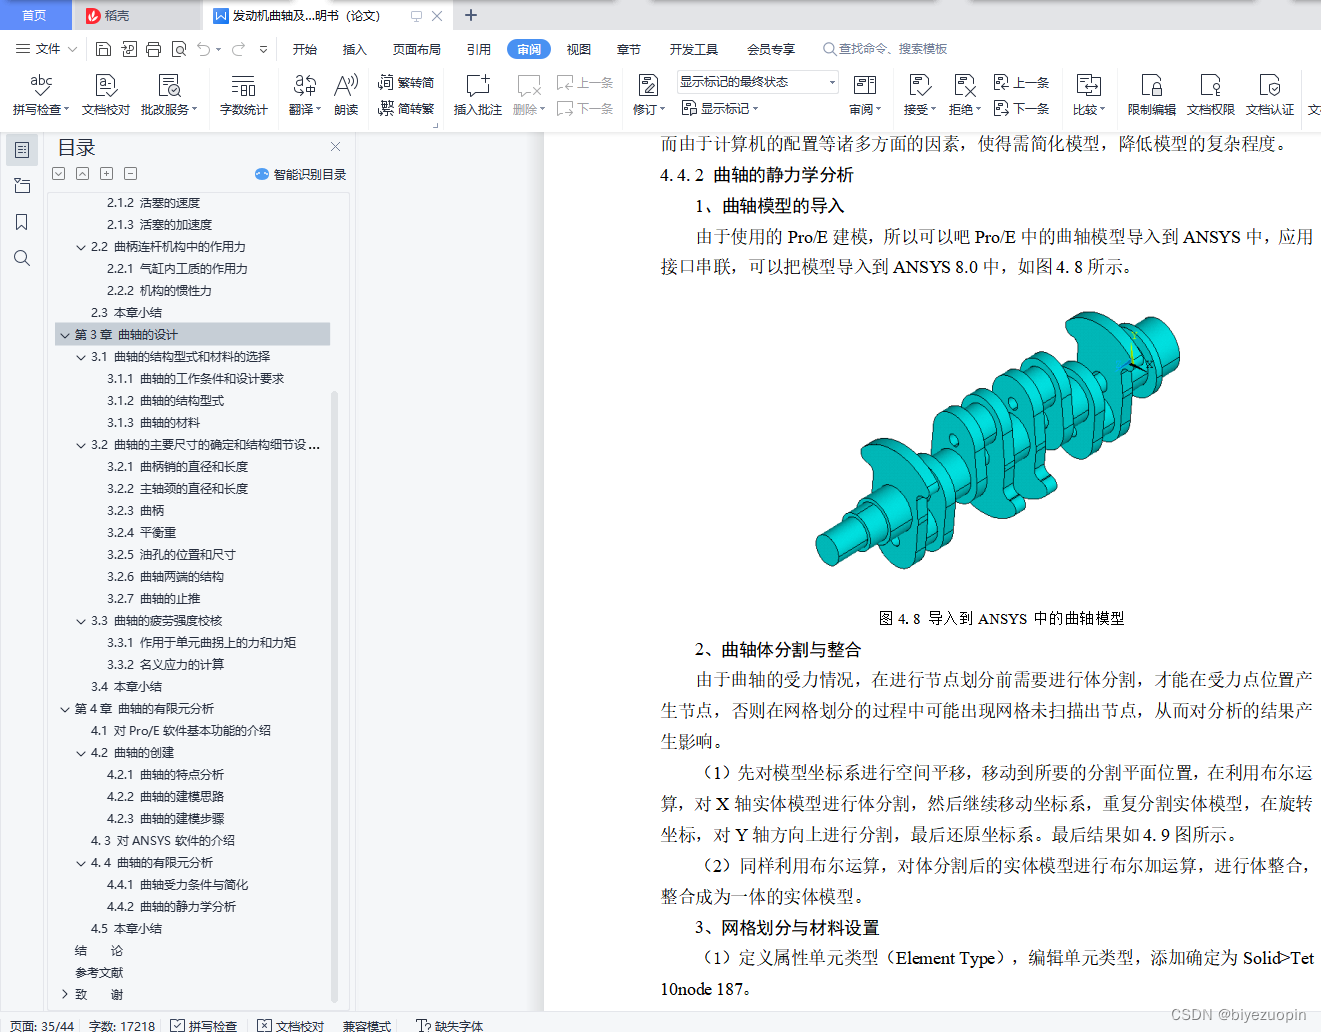Screen dimensions: 1321x1032
Task: Click the translate (翻译) icon
Action: 305,86
